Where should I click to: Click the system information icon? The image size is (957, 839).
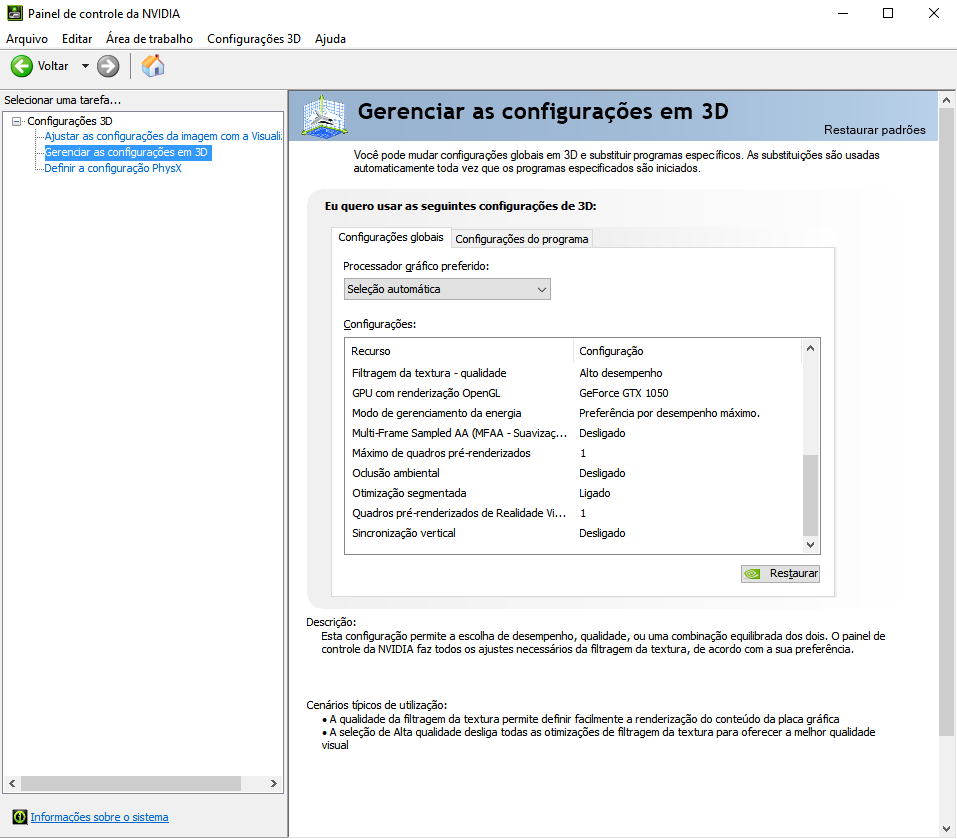pyautogui.click(x=20, y=816)
